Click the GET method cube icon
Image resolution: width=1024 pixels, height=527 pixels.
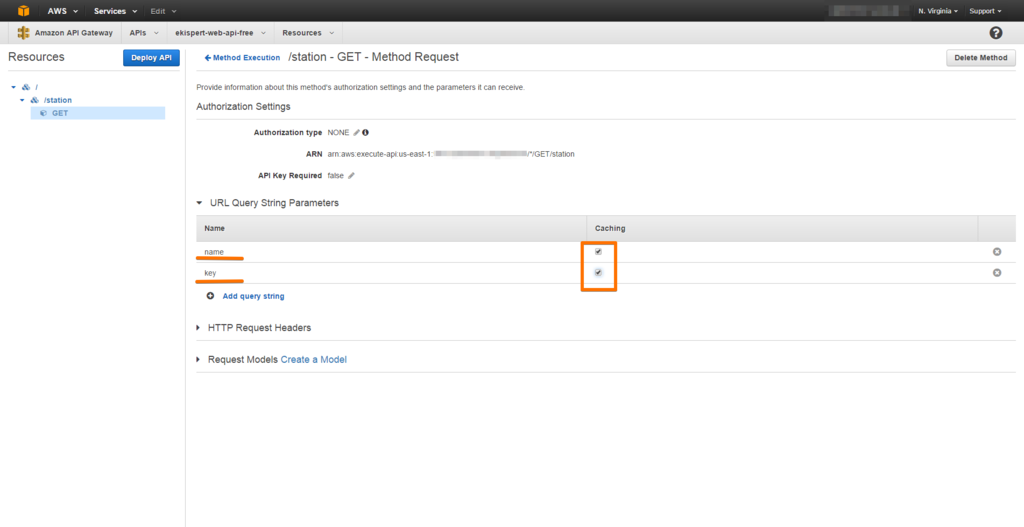pyautogui.click(x=43, y=113)
